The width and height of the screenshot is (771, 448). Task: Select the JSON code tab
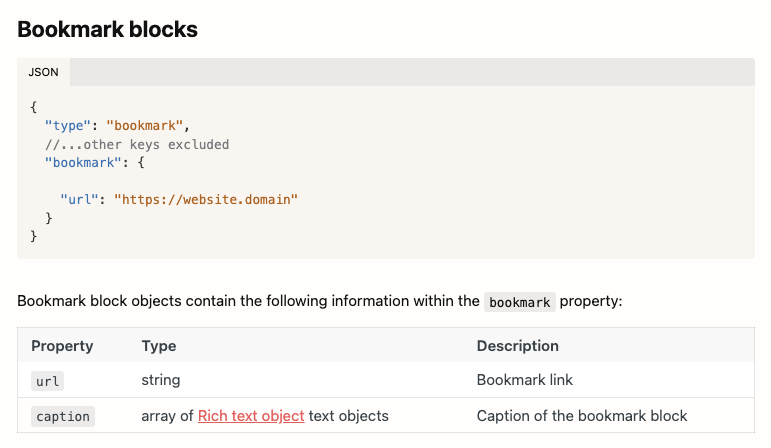43,72
